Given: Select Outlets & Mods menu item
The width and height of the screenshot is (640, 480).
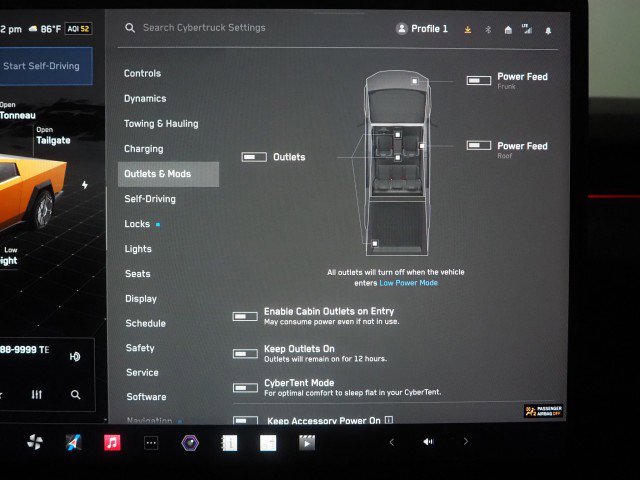Looking at the screenshot, I should pos(168,174).
